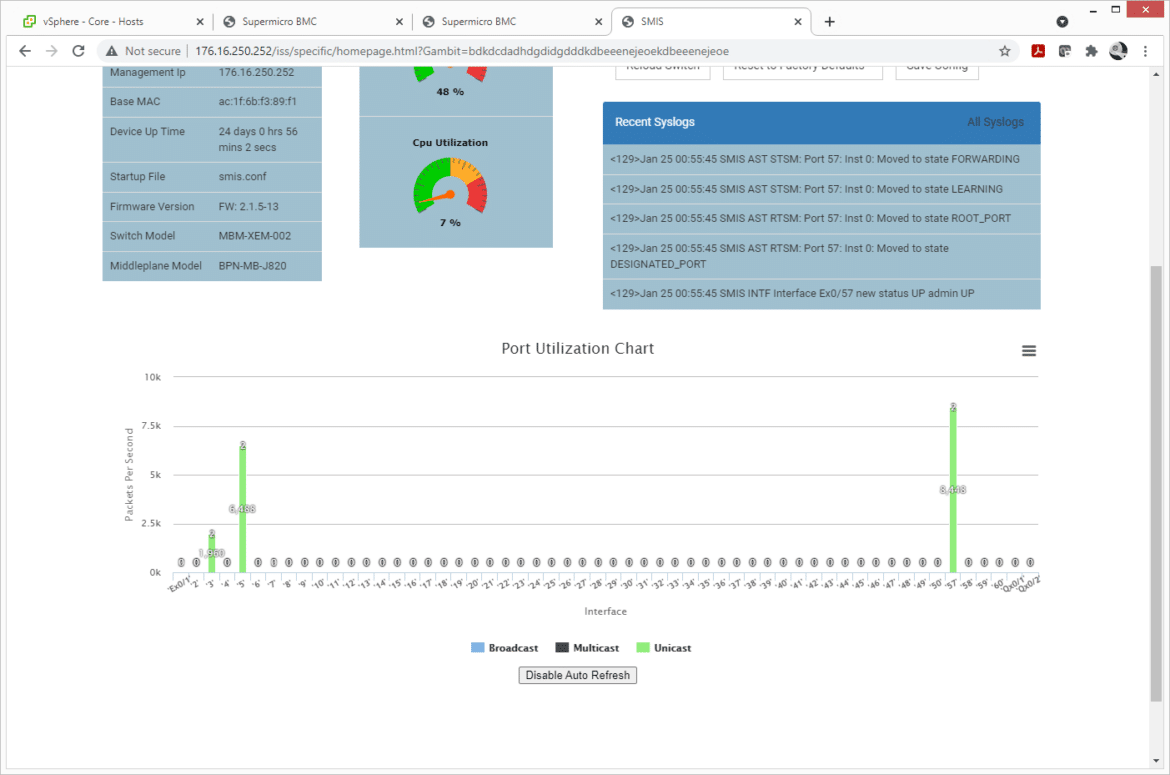Toggle Multicast series in chart legend
The height and width of the screenshot is (775, 1170).
[587, 647]
